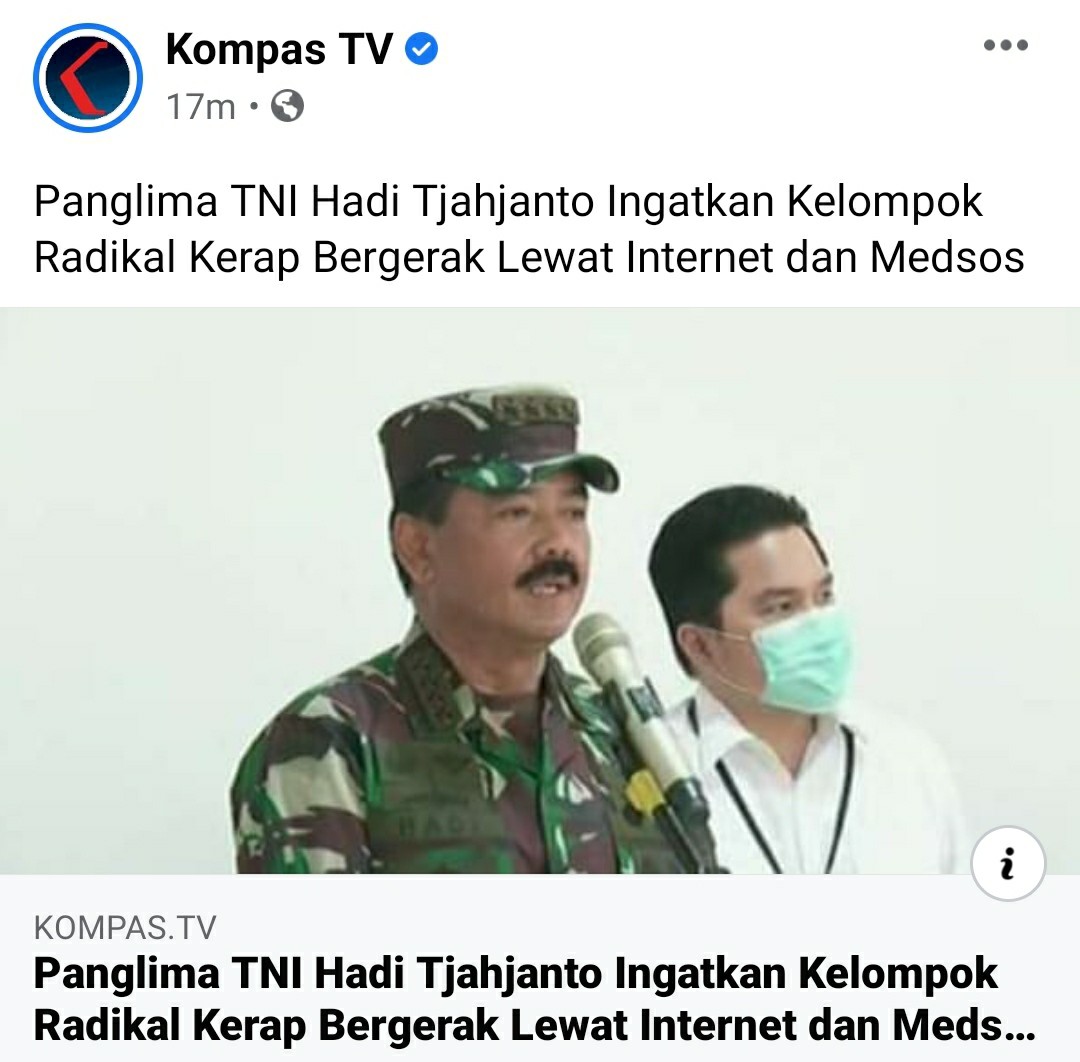Image resolution: width=1080 pixels, height=1062 pixels.
Task: Open the Kompas TV profile picture
Action: [x=88, y=78]
